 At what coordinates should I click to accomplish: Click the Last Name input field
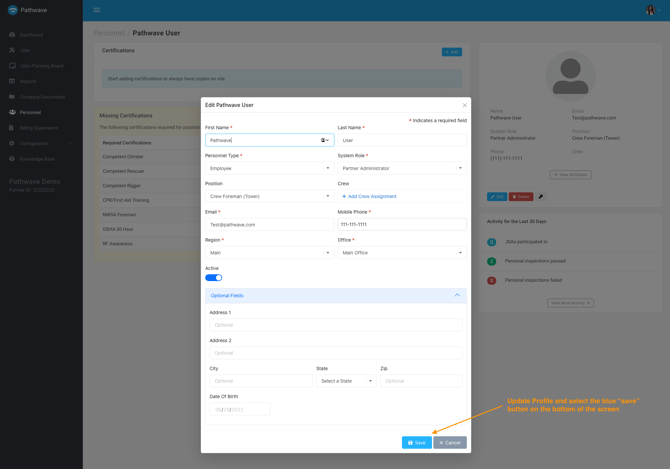[401, 140]
